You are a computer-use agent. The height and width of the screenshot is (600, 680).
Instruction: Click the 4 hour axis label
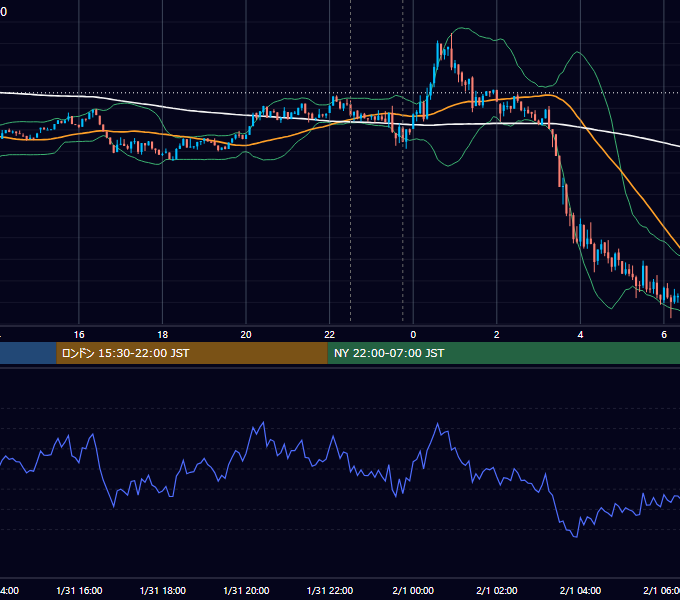580,335
